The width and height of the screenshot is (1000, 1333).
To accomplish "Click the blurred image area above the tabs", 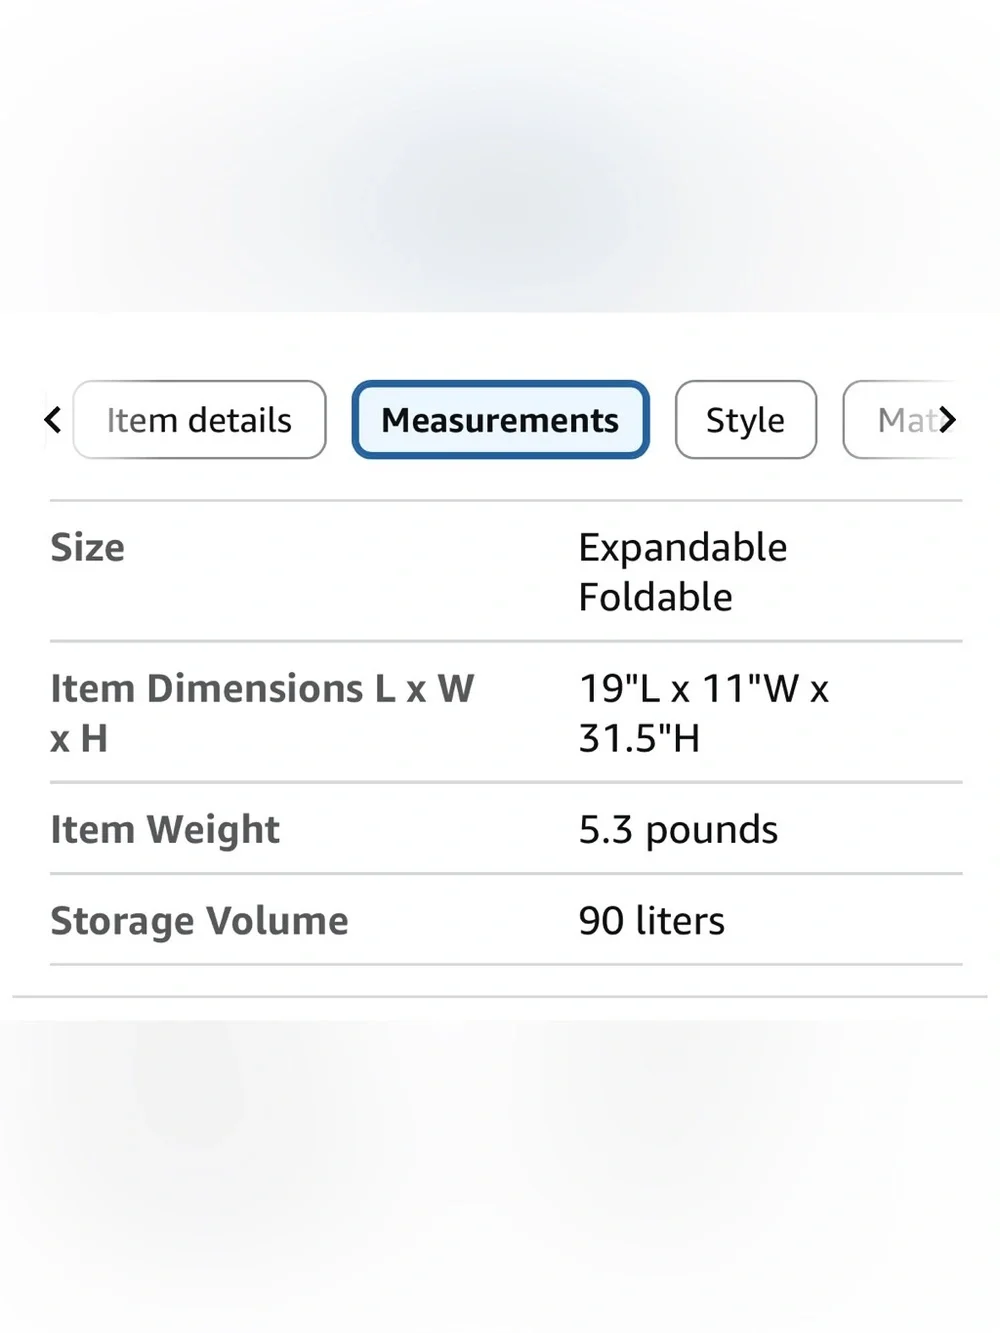I will pyautogui.click(x=500, y=156).
